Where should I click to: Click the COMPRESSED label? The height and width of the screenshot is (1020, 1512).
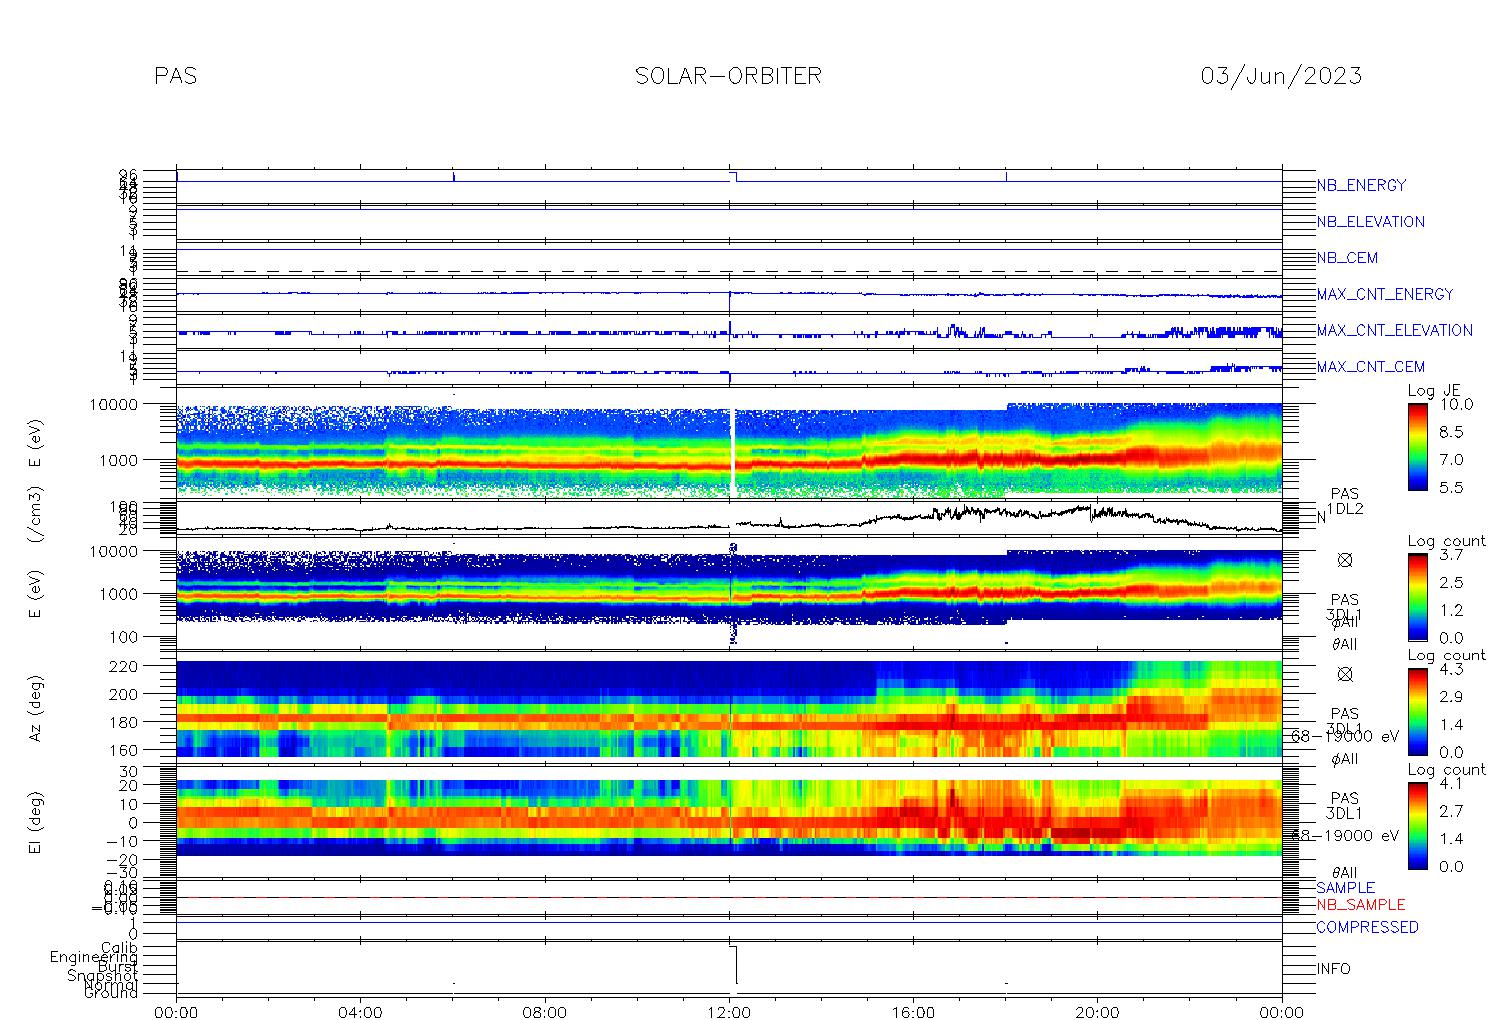coord(1367,927)
